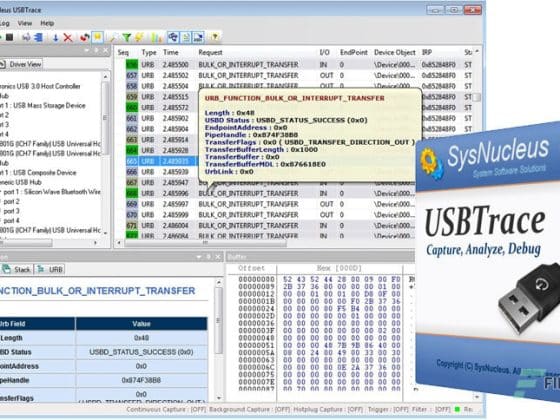Click the log list horizontal scrollbar thumb
Screen dimensions: 560x420
205,243
